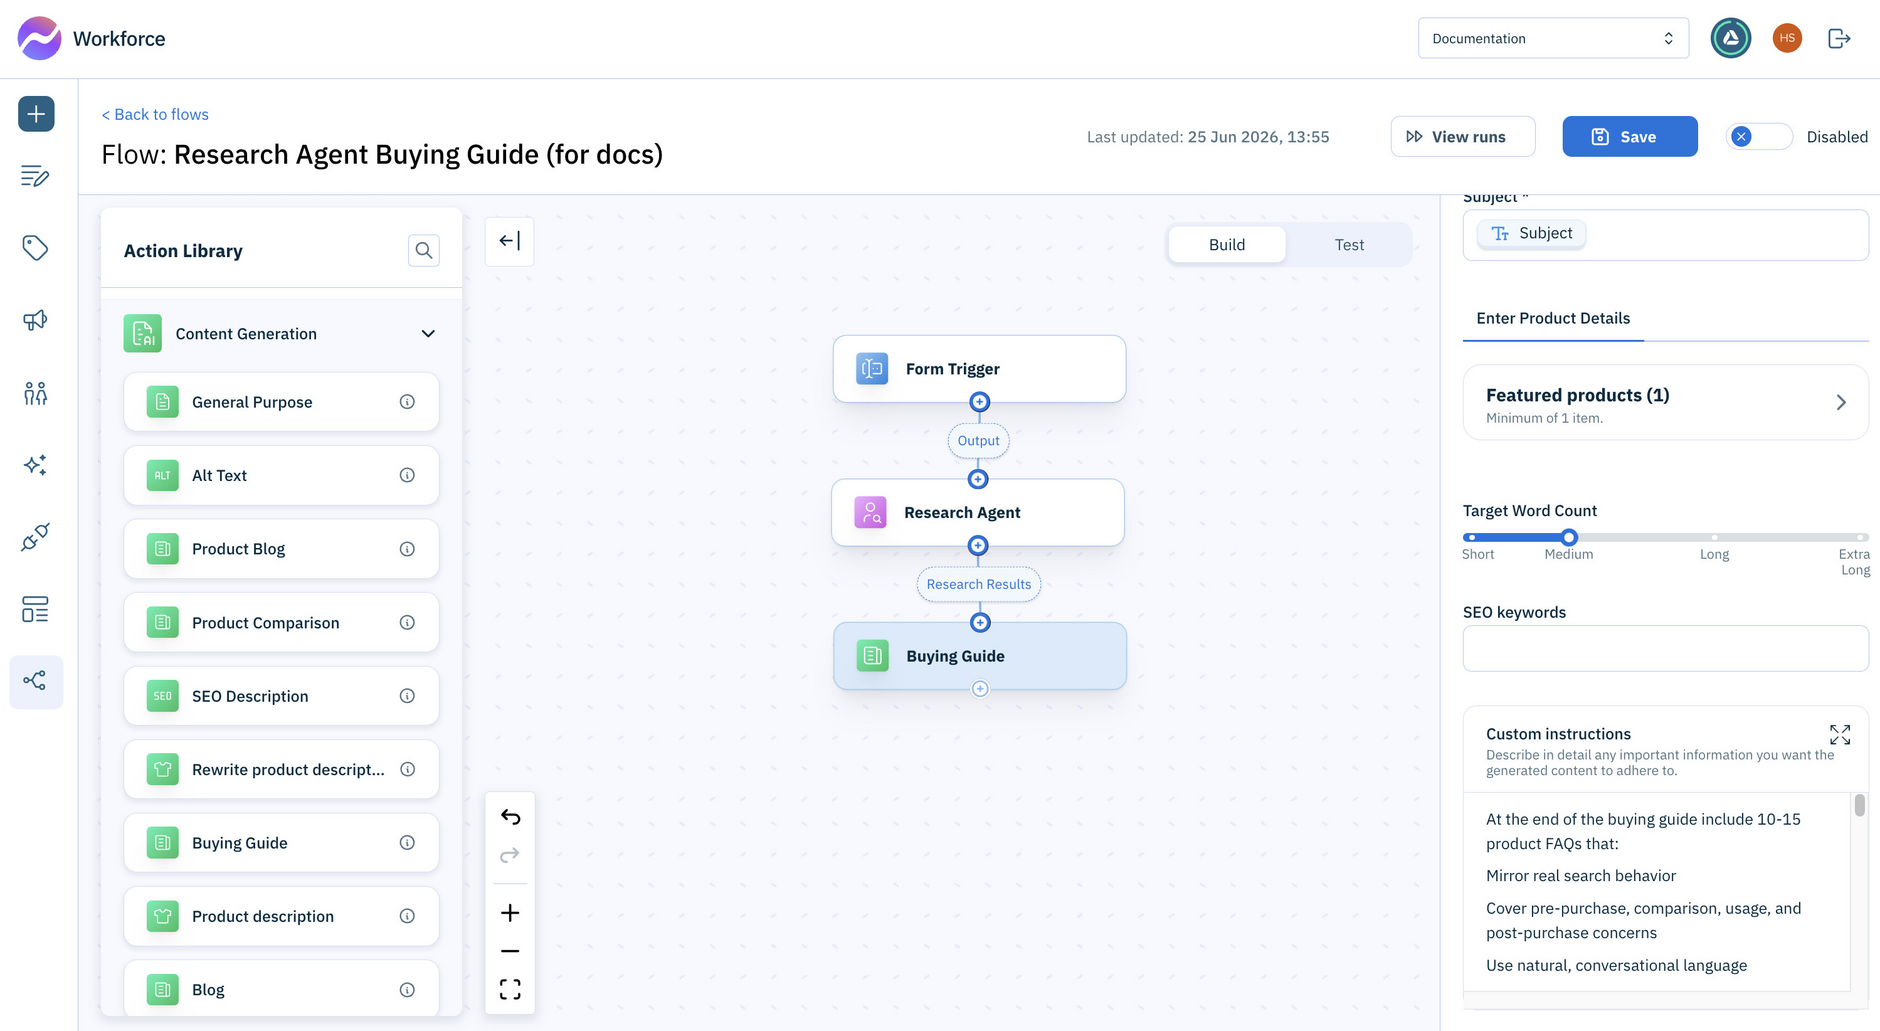
Task: Zoom out on the flow canvas
Action: pyautogui.click(x=510, y=951)
